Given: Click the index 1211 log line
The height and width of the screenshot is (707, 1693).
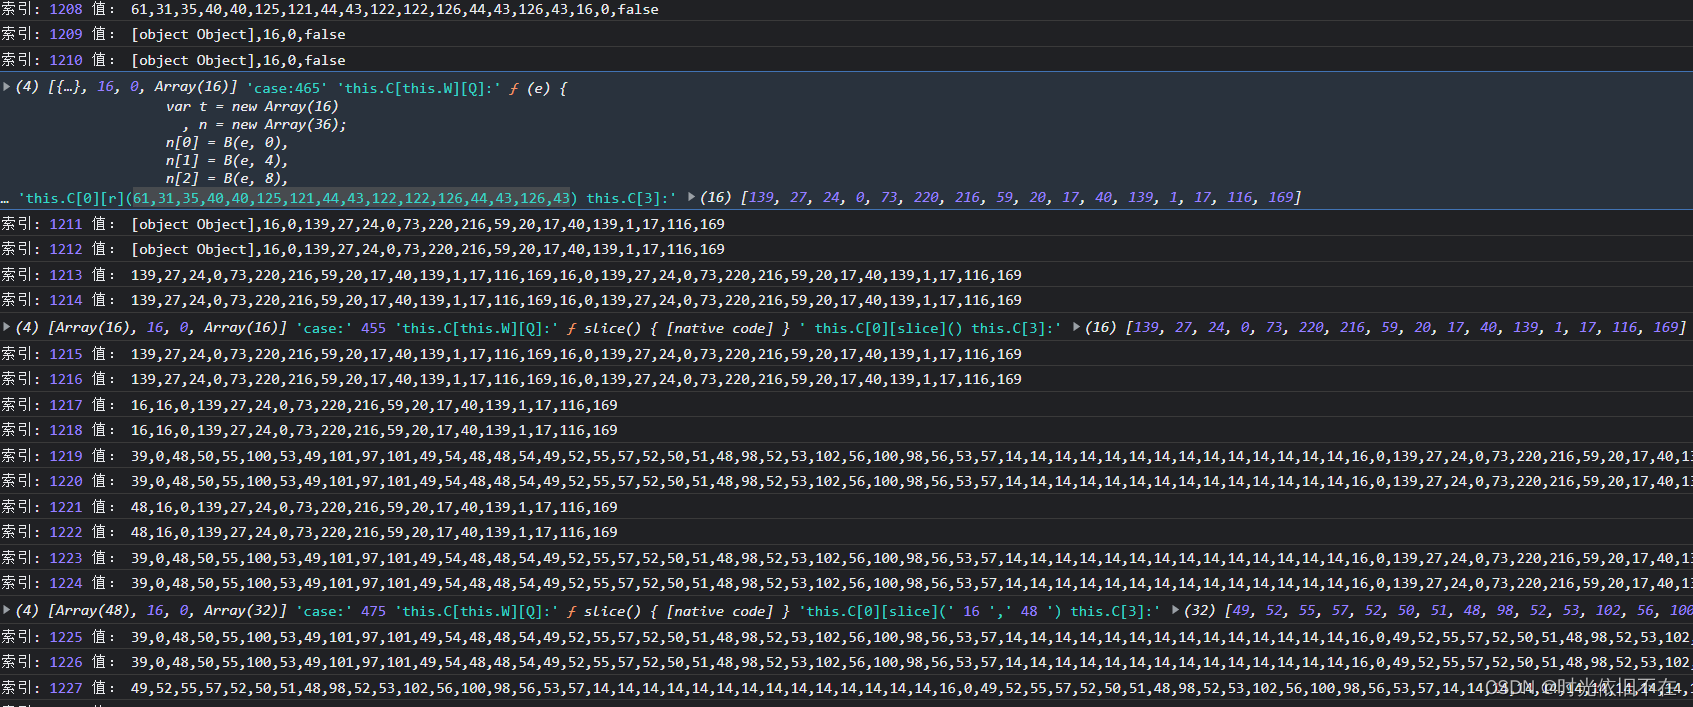Looking at the screenshot, I should click(x=846, y=224).
